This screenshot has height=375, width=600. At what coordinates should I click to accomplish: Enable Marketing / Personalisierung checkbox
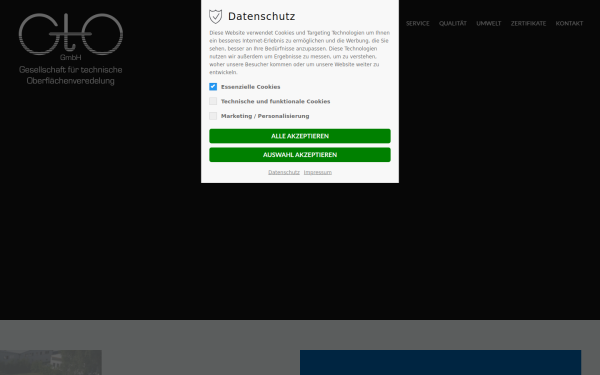coord(213,116)
